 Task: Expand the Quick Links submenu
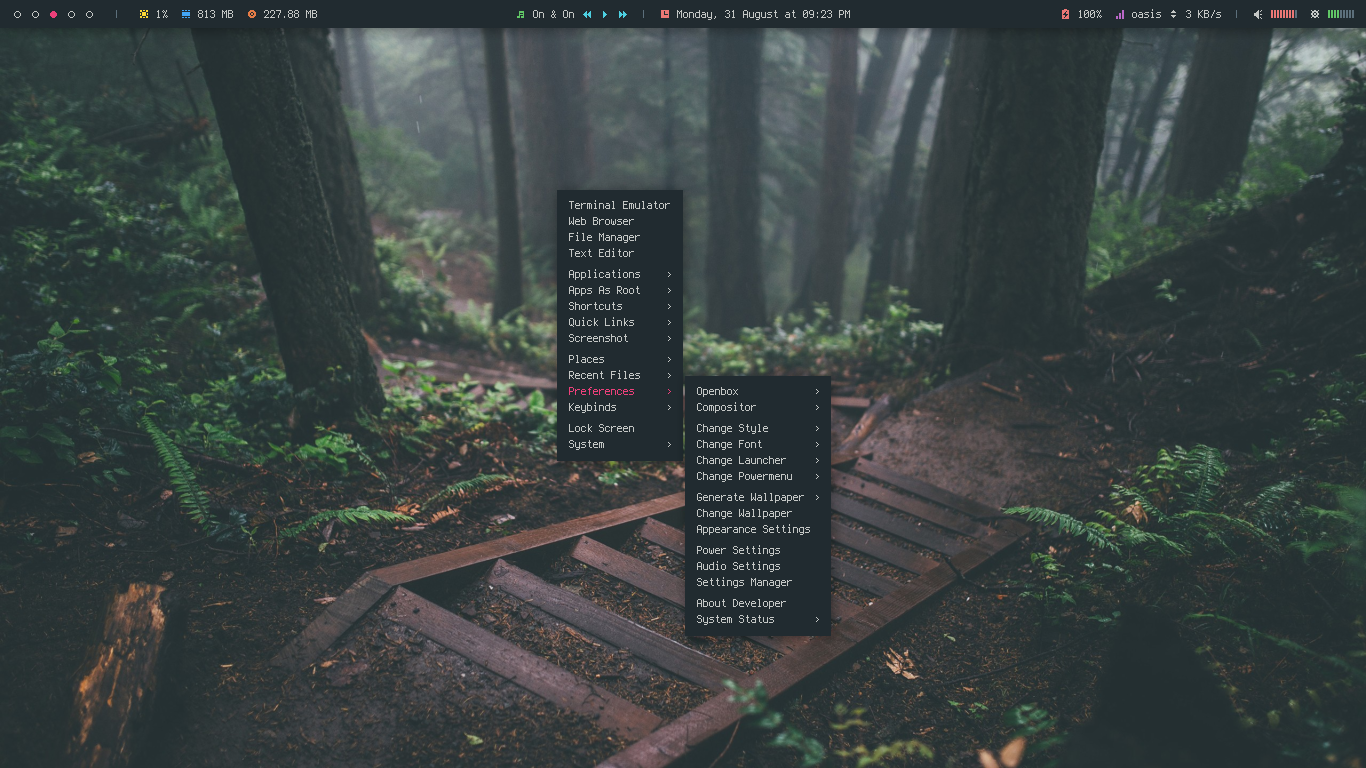point(620,322)
